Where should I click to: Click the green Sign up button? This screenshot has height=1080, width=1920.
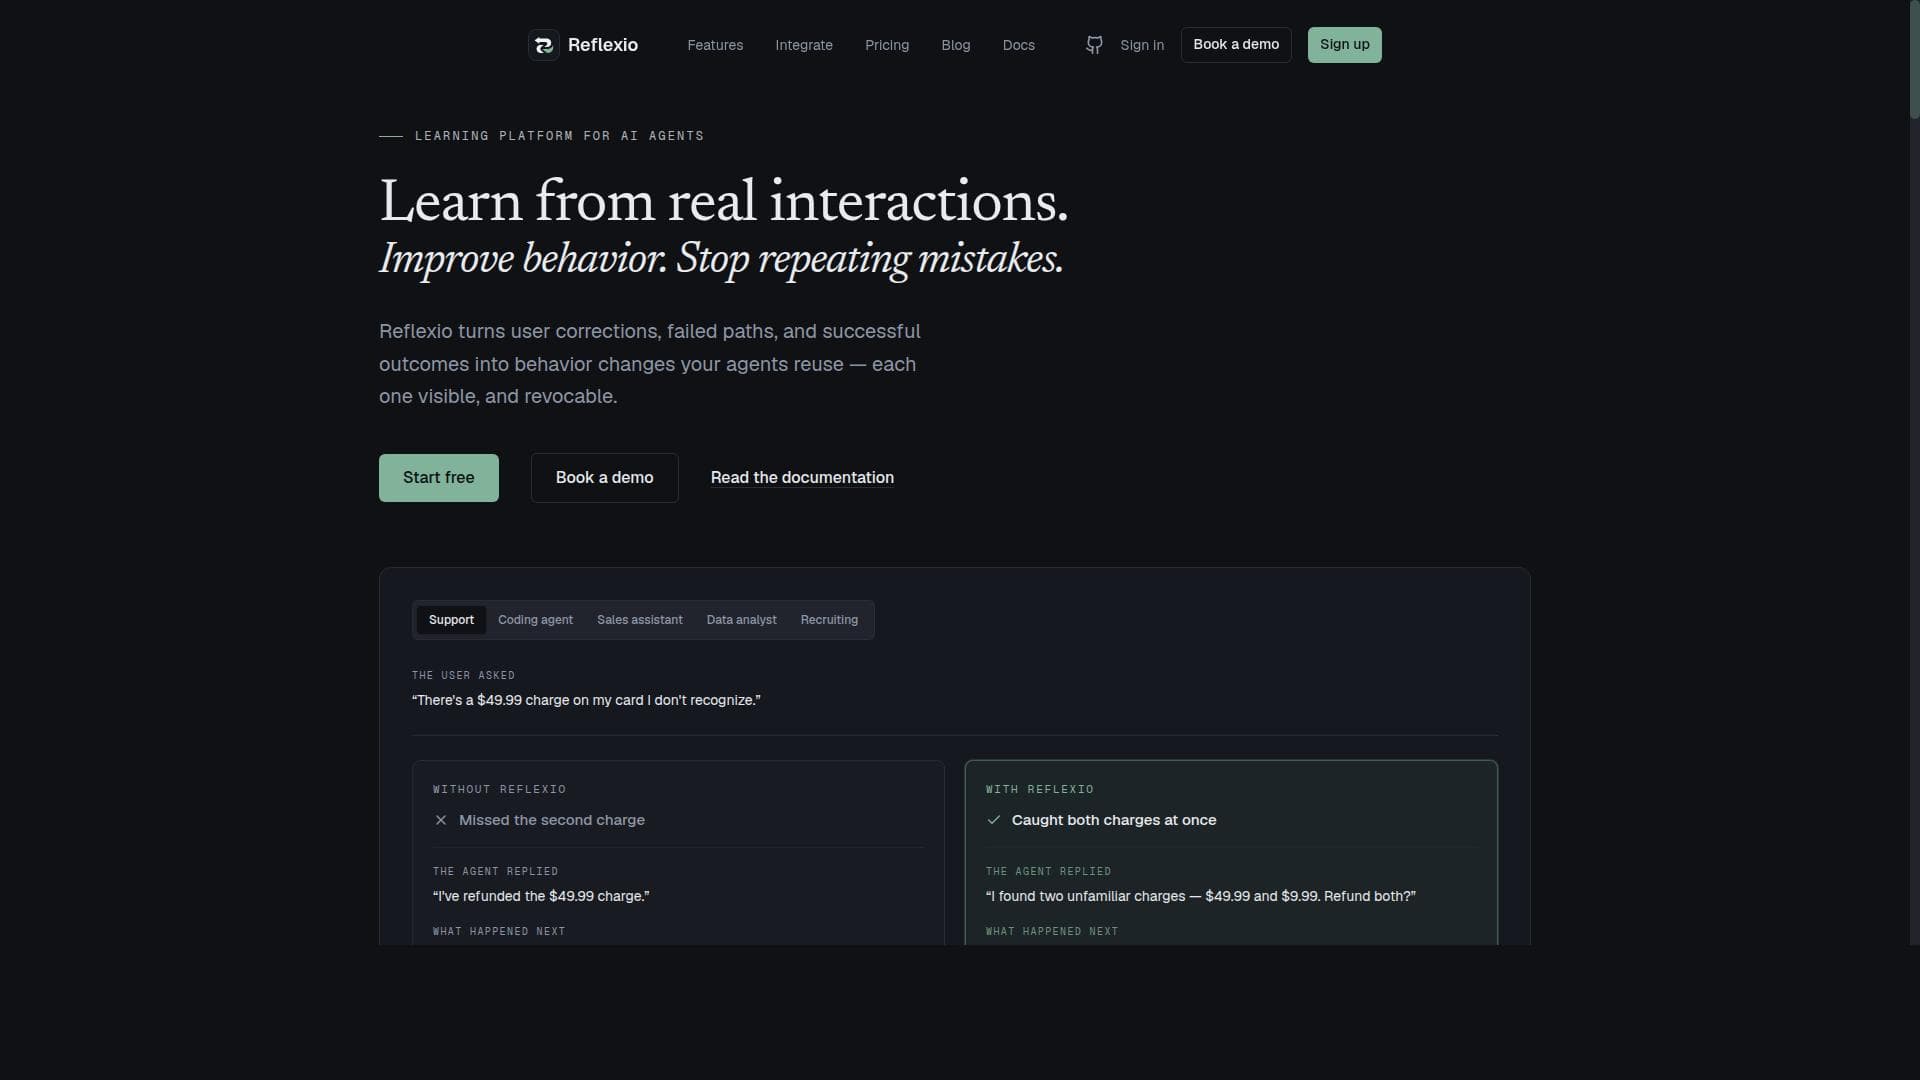click(1345, 45)
